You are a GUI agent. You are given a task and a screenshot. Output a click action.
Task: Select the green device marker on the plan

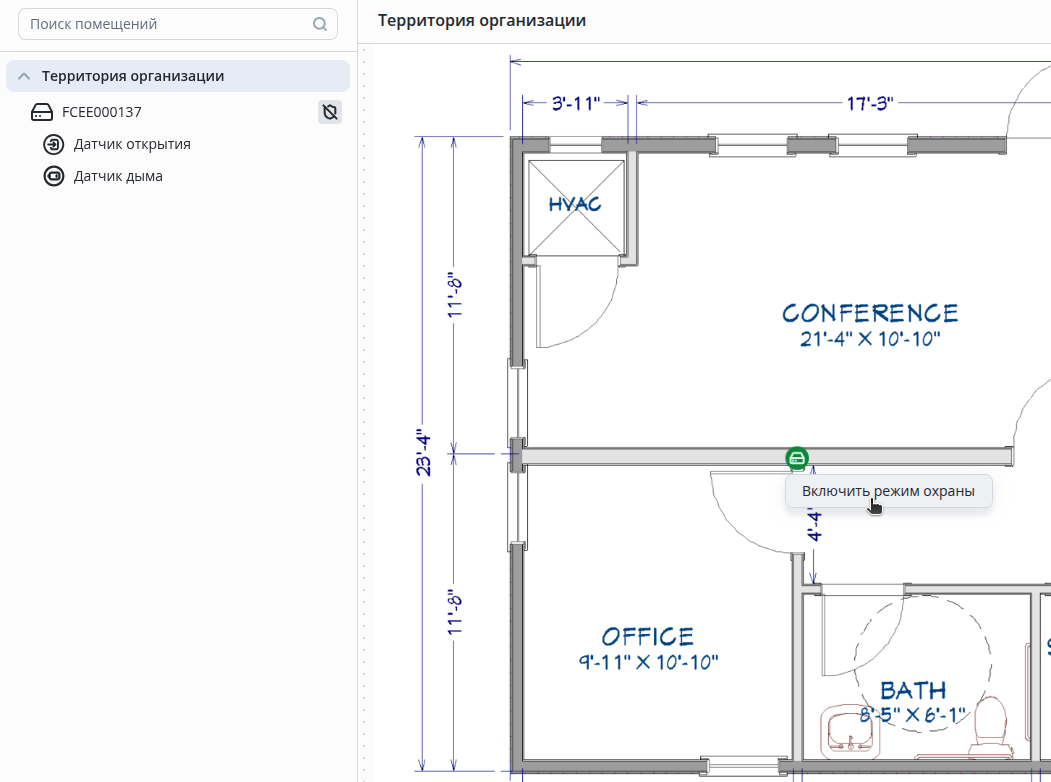pos(796,458)
